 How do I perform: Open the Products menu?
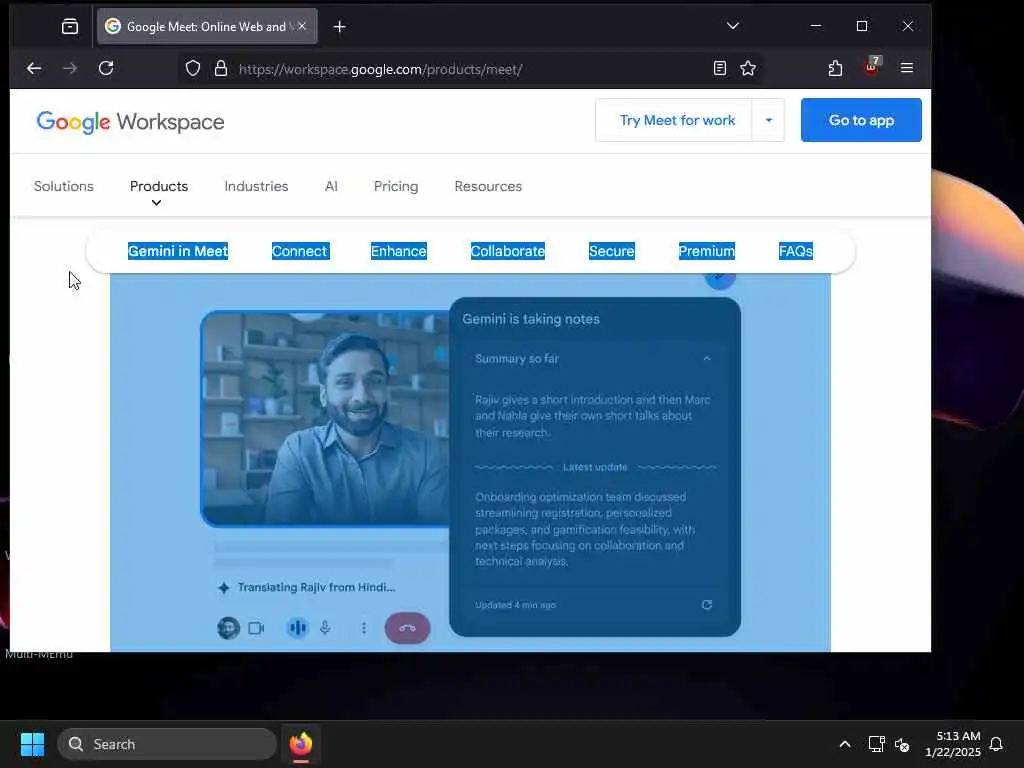coord(159,186)
